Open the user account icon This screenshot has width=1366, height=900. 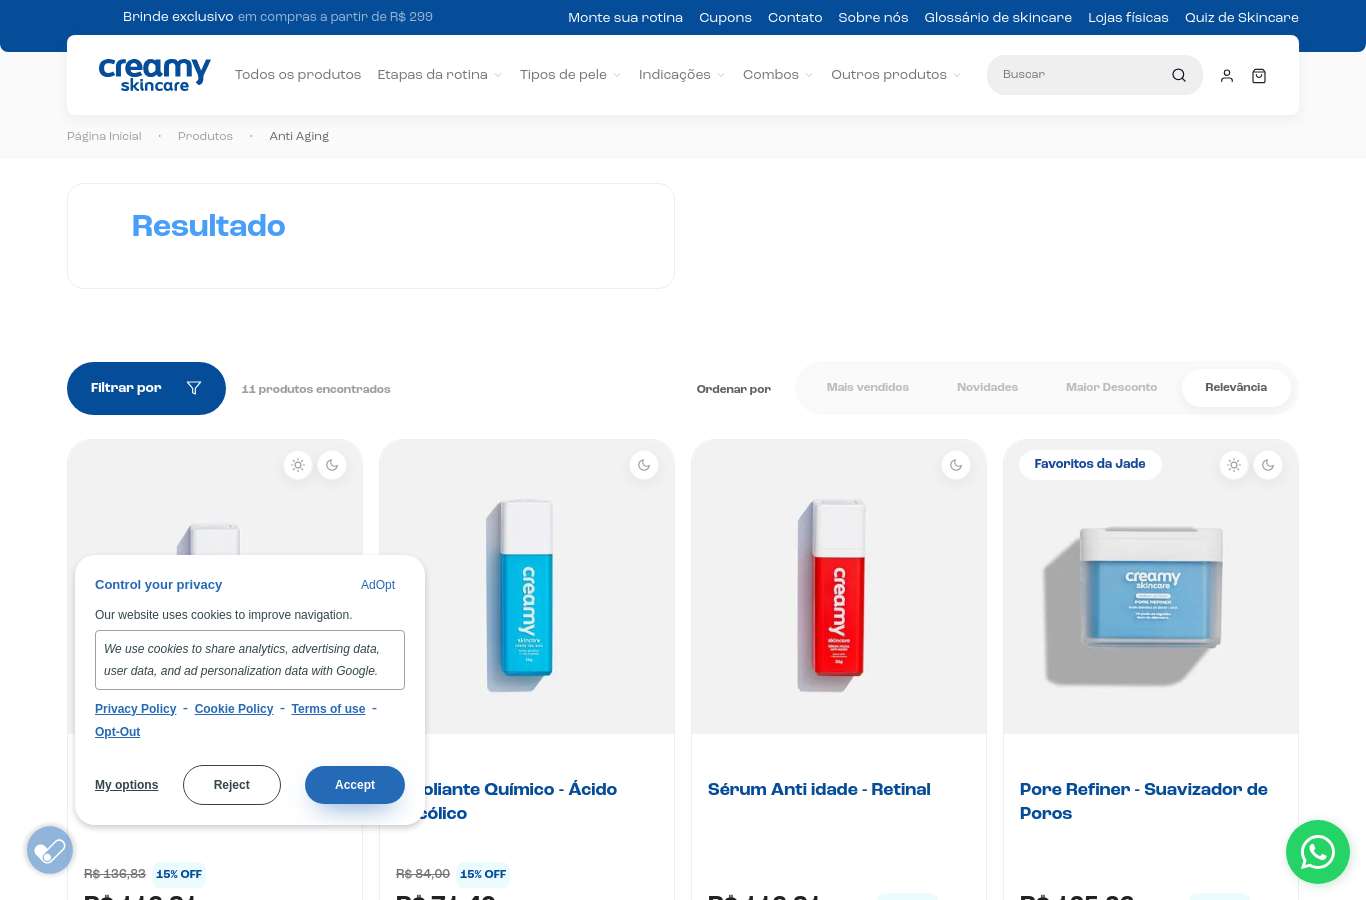tap(1227, 76)
